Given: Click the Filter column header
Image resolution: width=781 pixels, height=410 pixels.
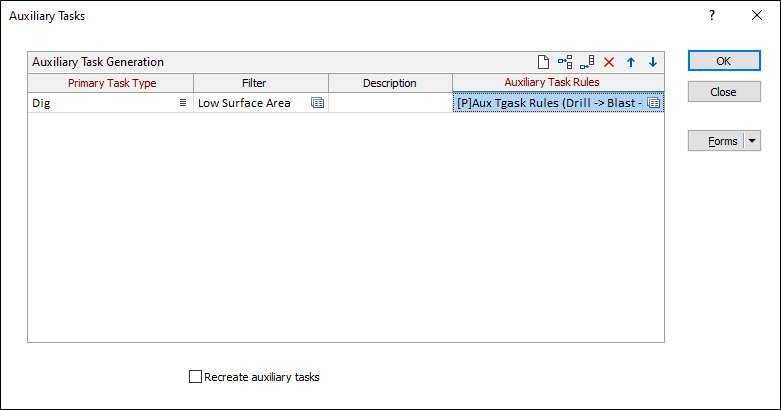Looking at the screenshot, I should pos(261,83).
